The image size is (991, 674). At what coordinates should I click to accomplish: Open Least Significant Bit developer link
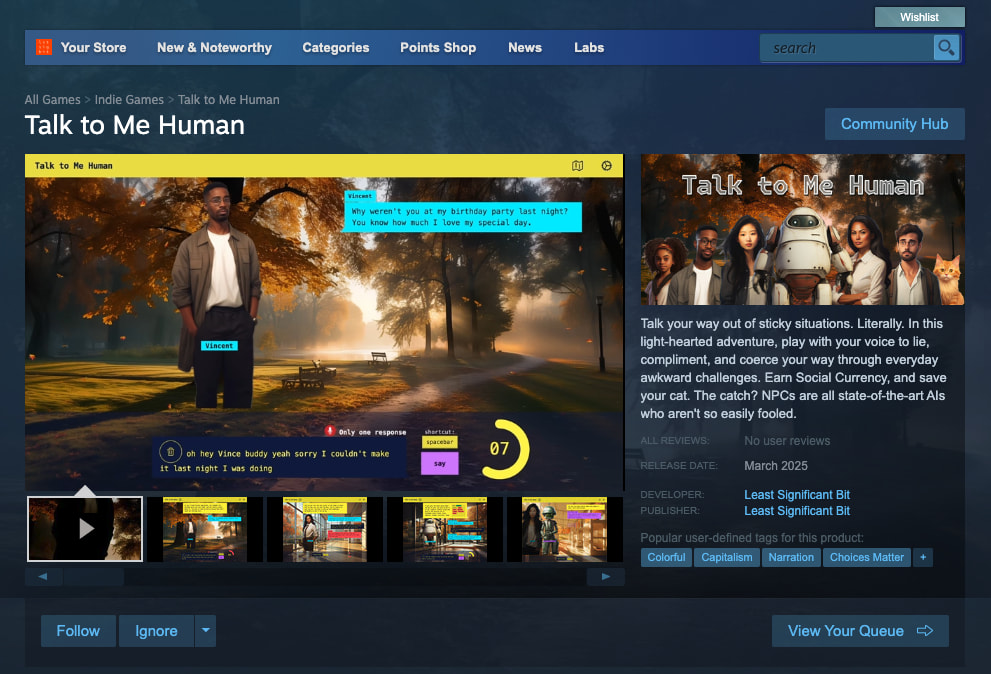click(x=797, y=495)
